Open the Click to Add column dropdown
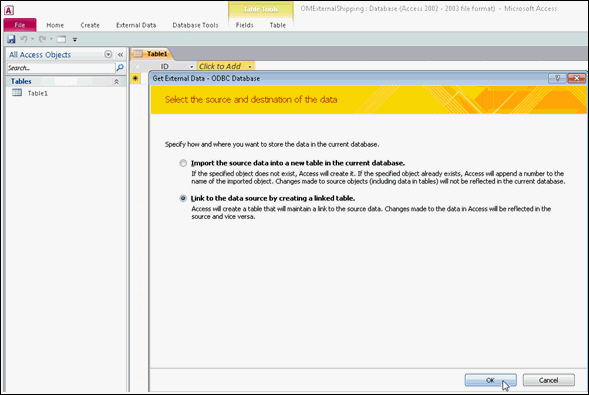 pos(250,67)
